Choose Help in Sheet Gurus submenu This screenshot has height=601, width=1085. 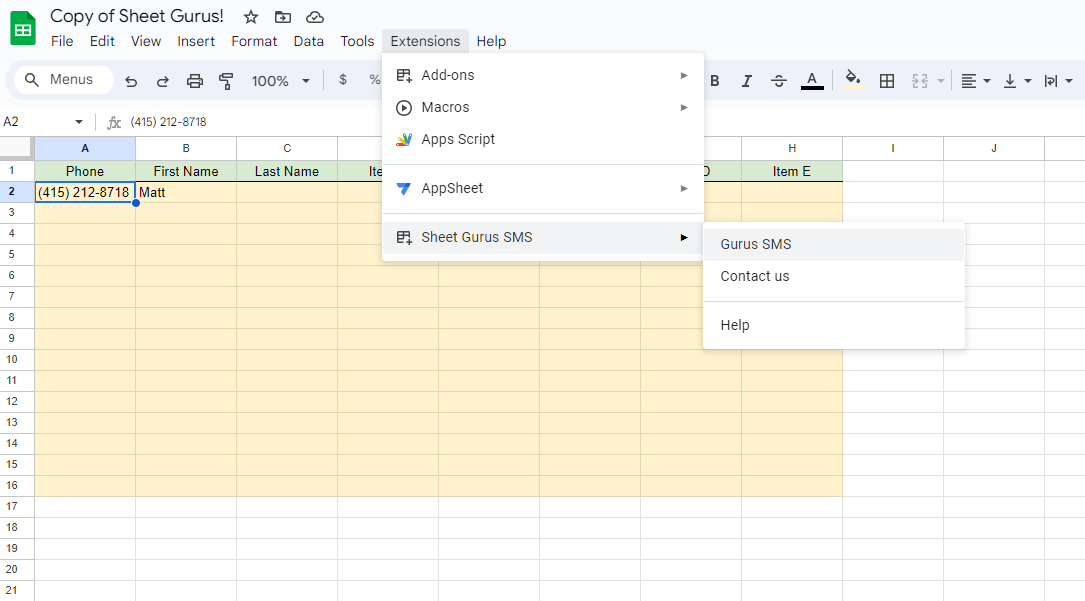(x=834, y=325)
